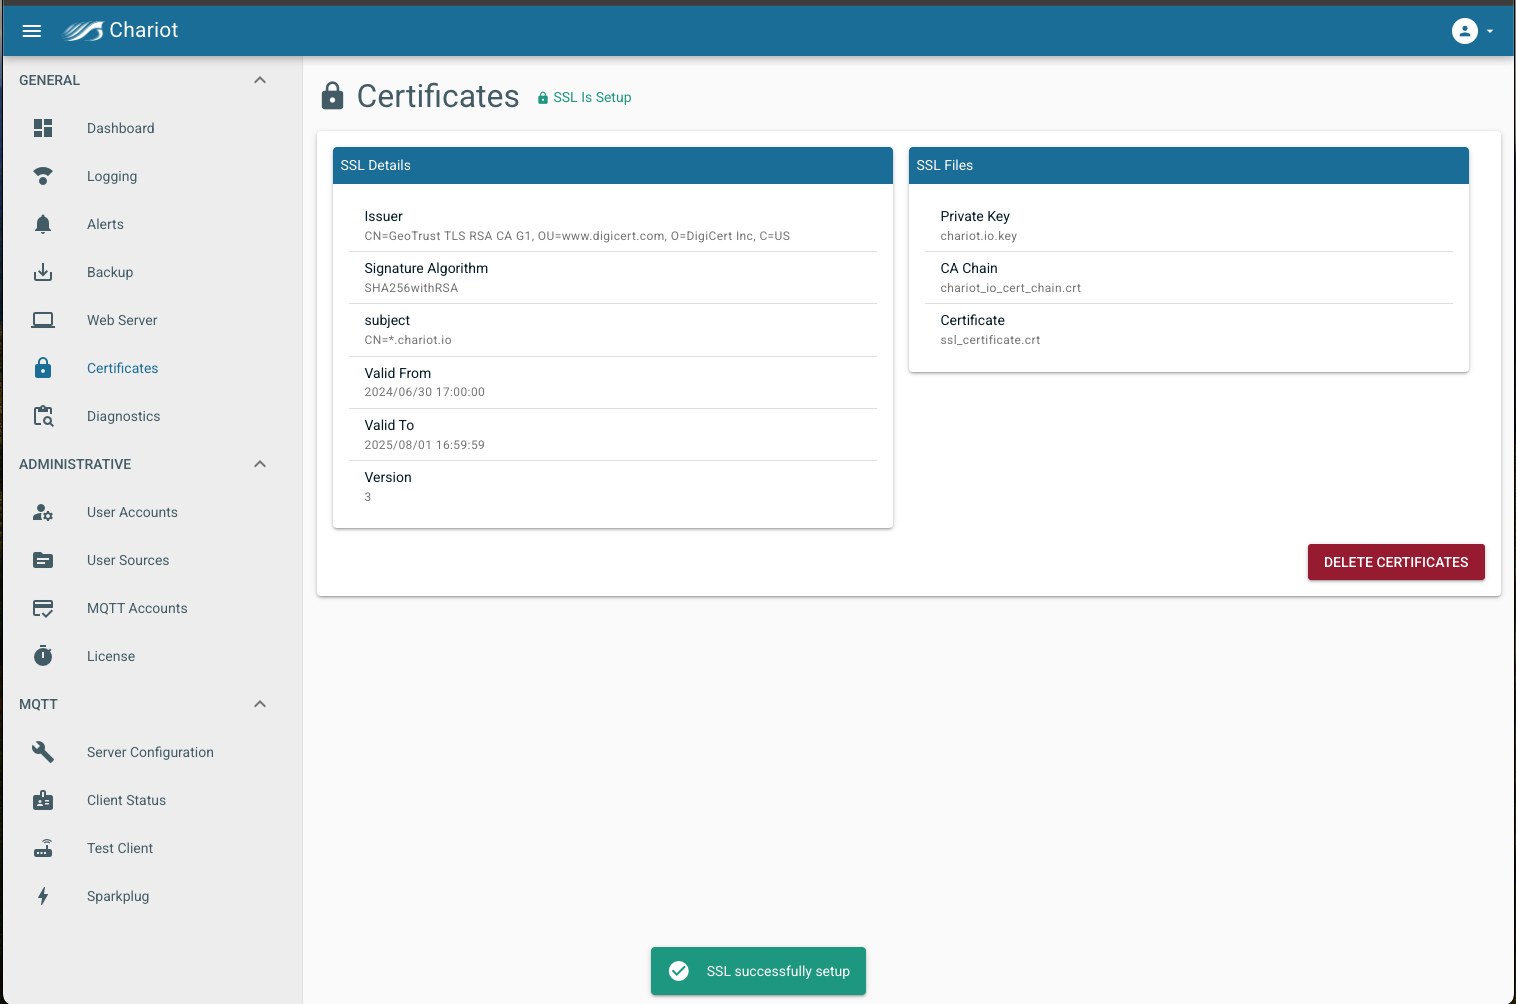Click the License timer icon
This screenshot has height=1004, width=1516.
coord(43,656)
